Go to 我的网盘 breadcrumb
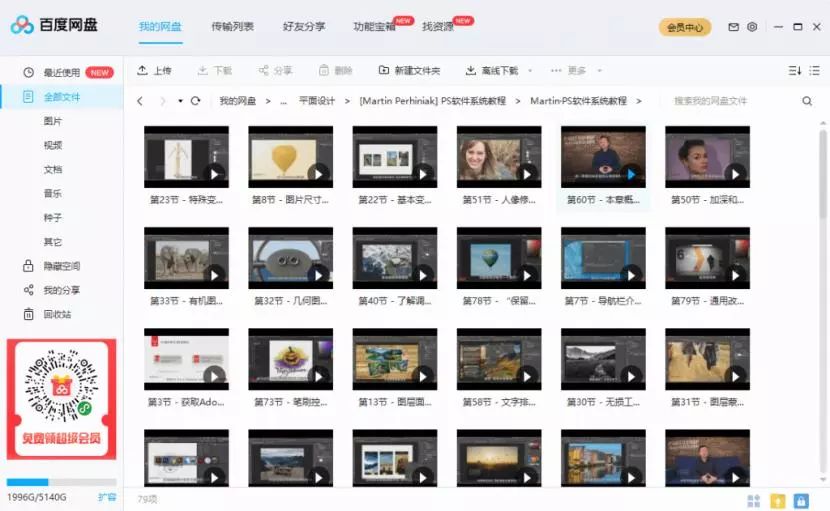 238,101
